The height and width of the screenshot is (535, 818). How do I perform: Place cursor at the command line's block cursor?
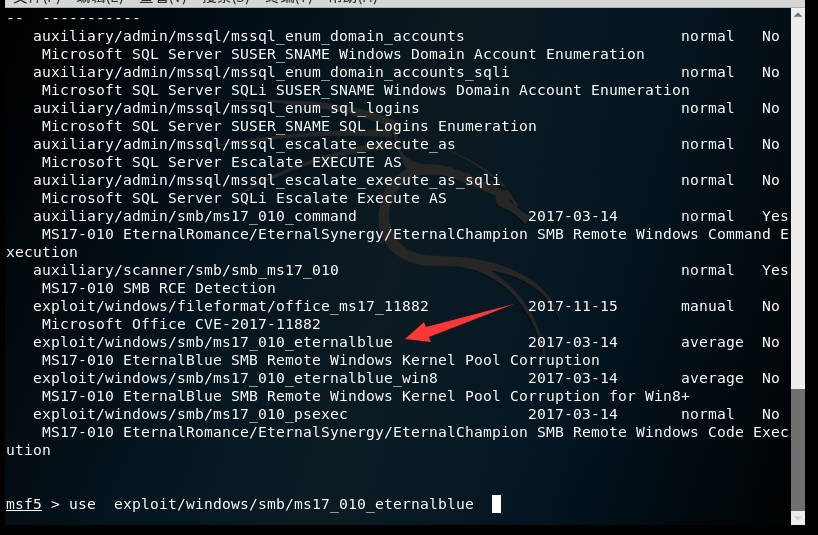click(x=496, y=504)
